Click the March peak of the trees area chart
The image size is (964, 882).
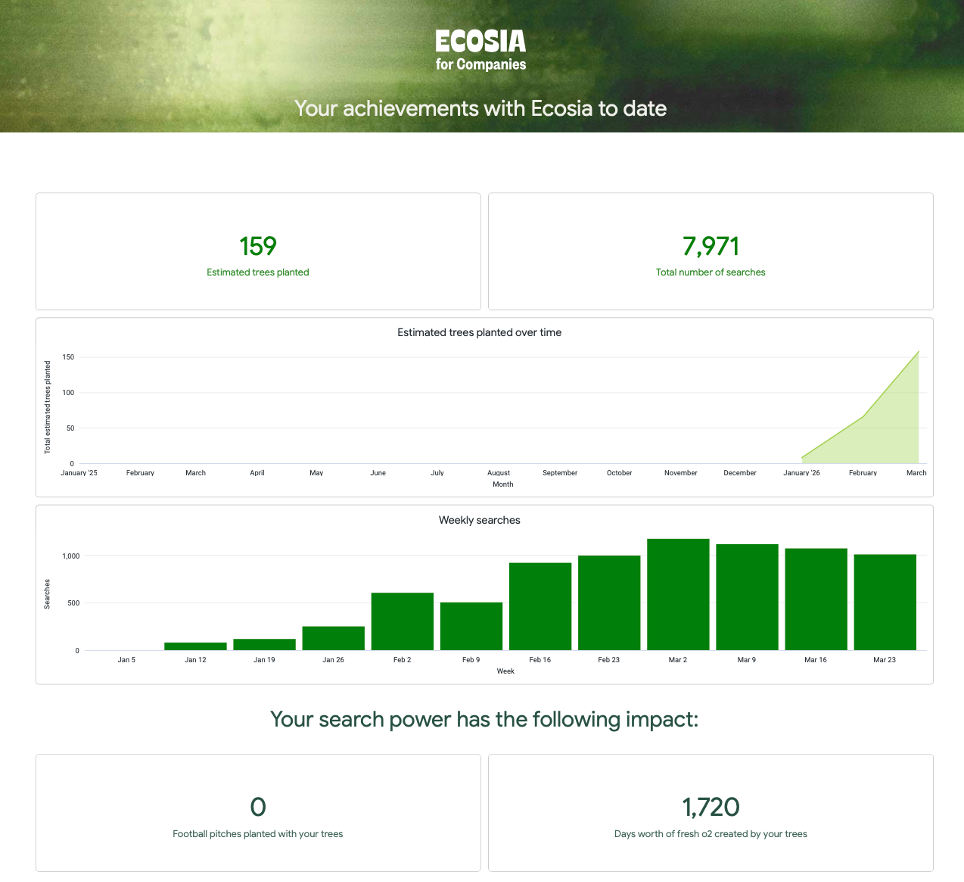917,353
